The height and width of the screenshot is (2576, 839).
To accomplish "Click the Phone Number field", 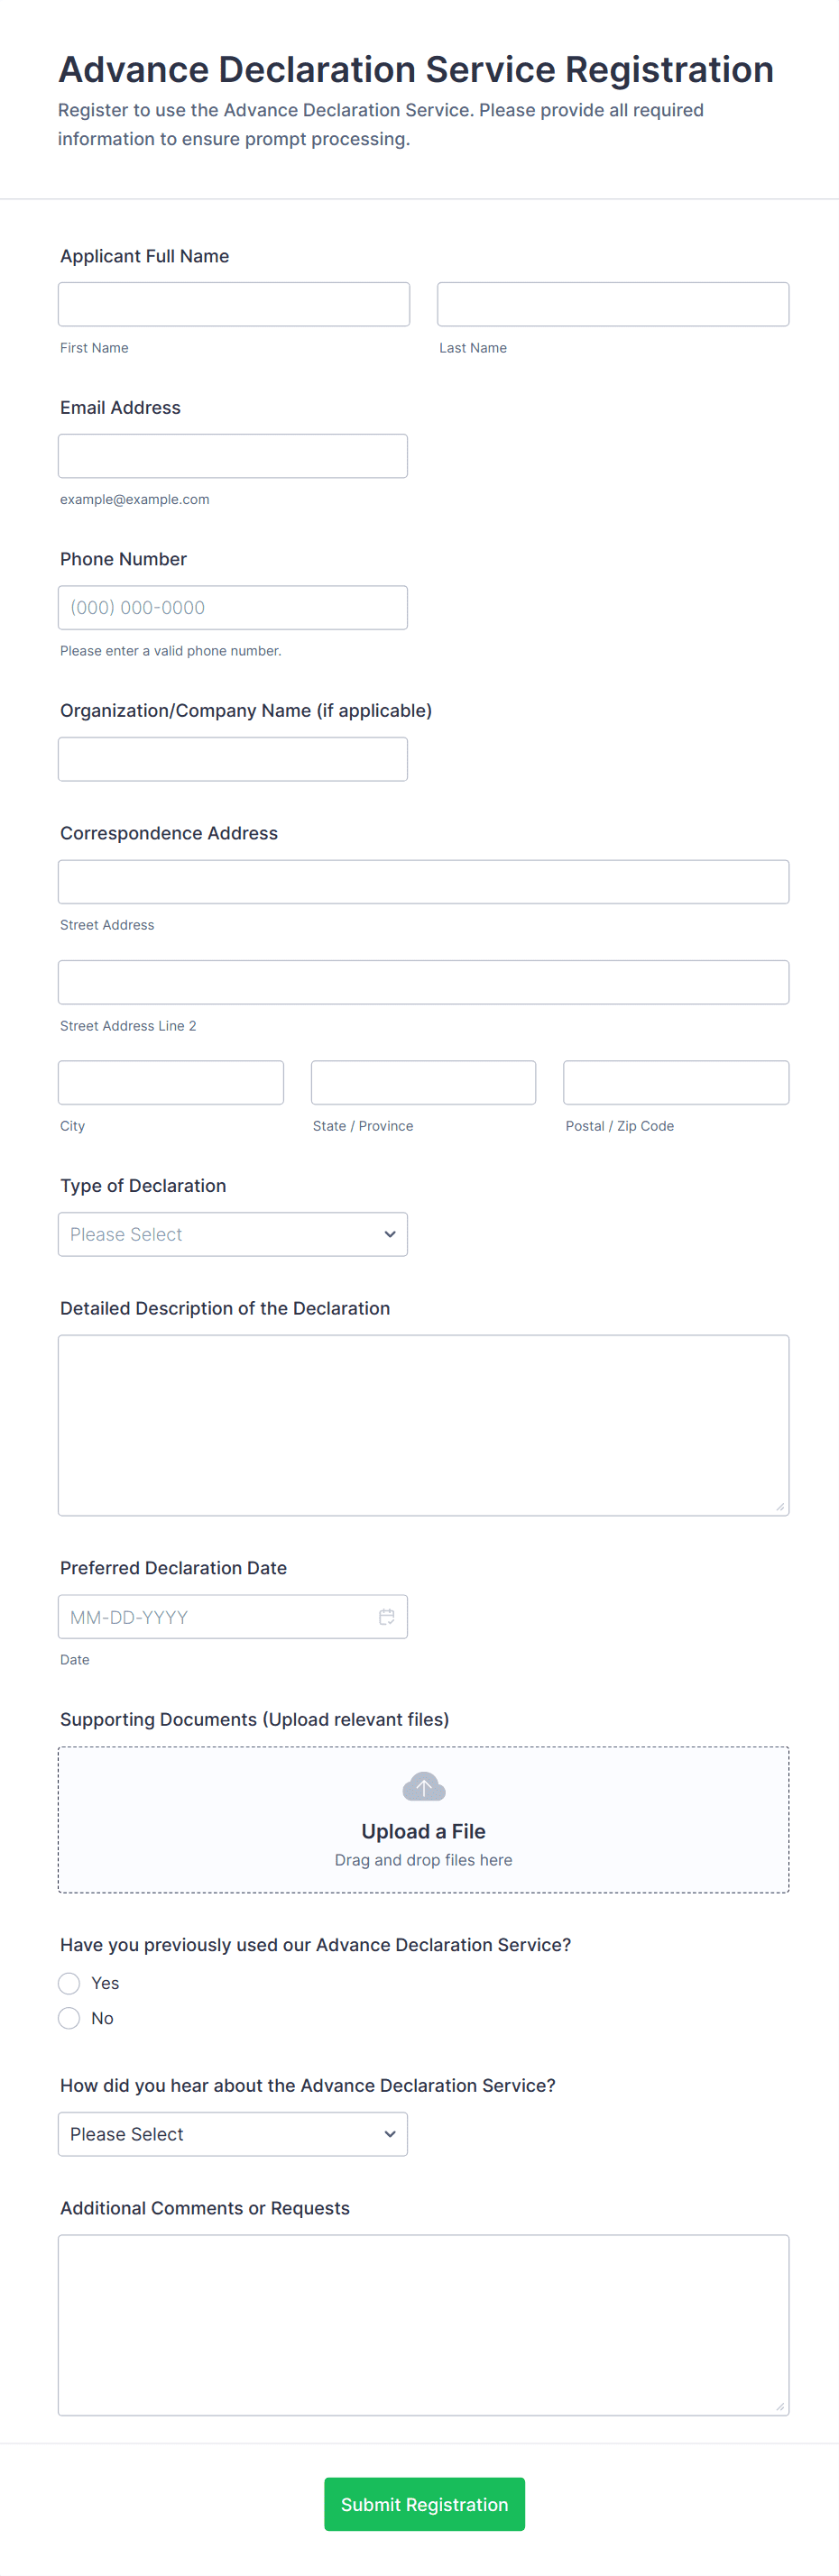I will (x=232, y=608).
